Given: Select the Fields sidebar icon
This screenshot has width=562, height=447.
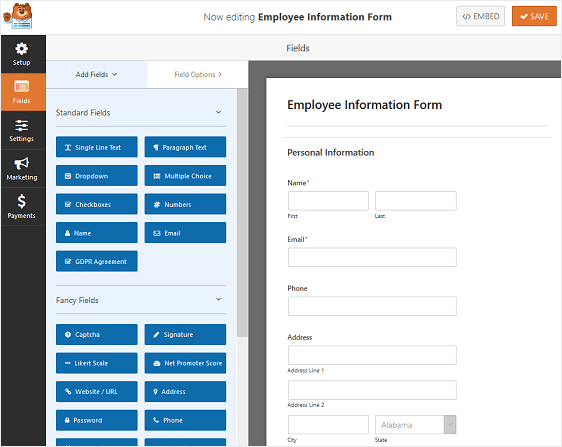Looking at the screenshot, I should point(23,92).
